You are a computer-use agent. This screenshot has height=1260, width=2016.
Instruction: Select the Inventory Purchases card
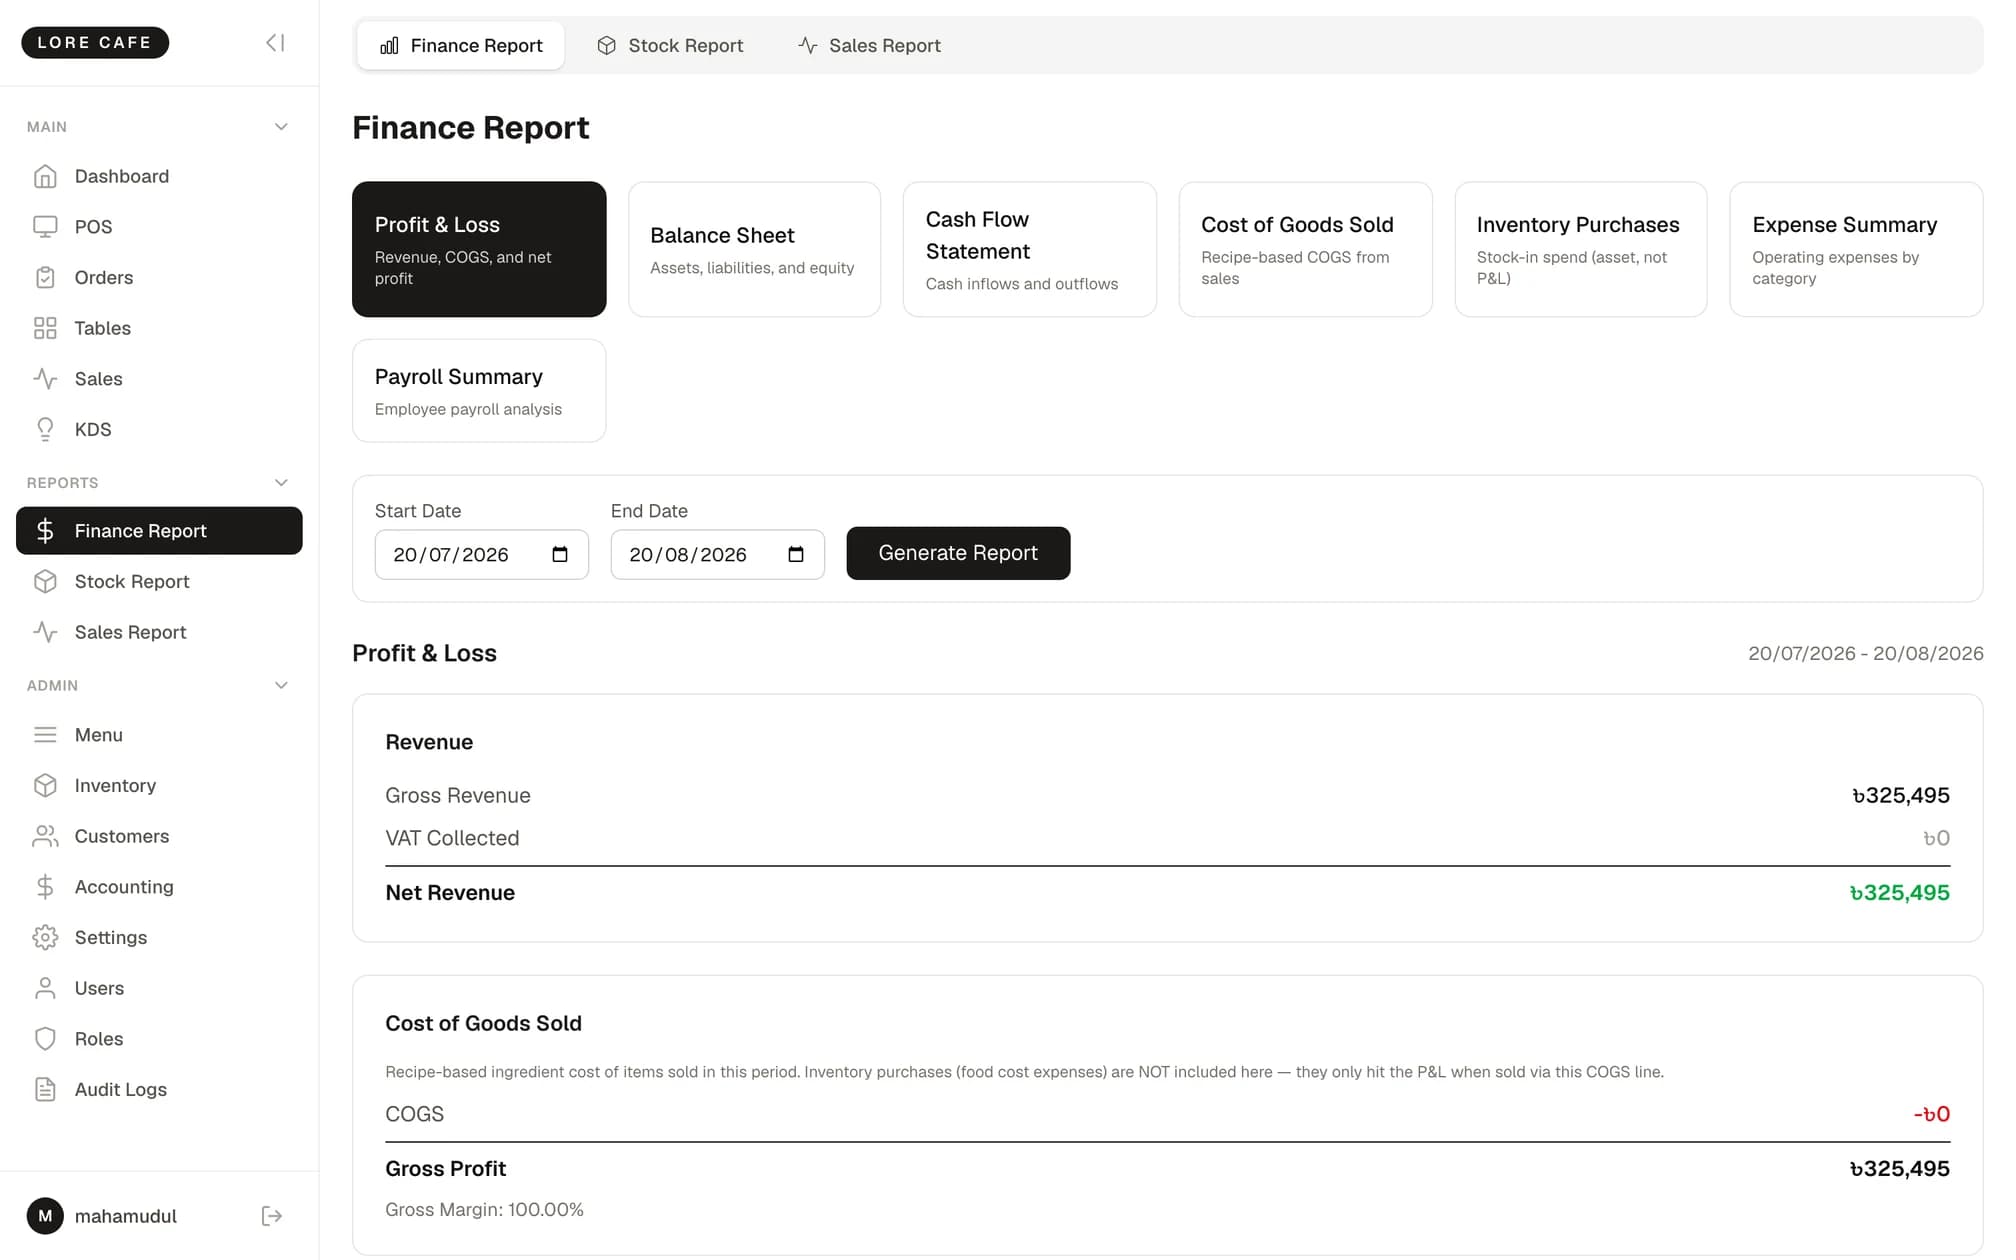coord(1581,249)
